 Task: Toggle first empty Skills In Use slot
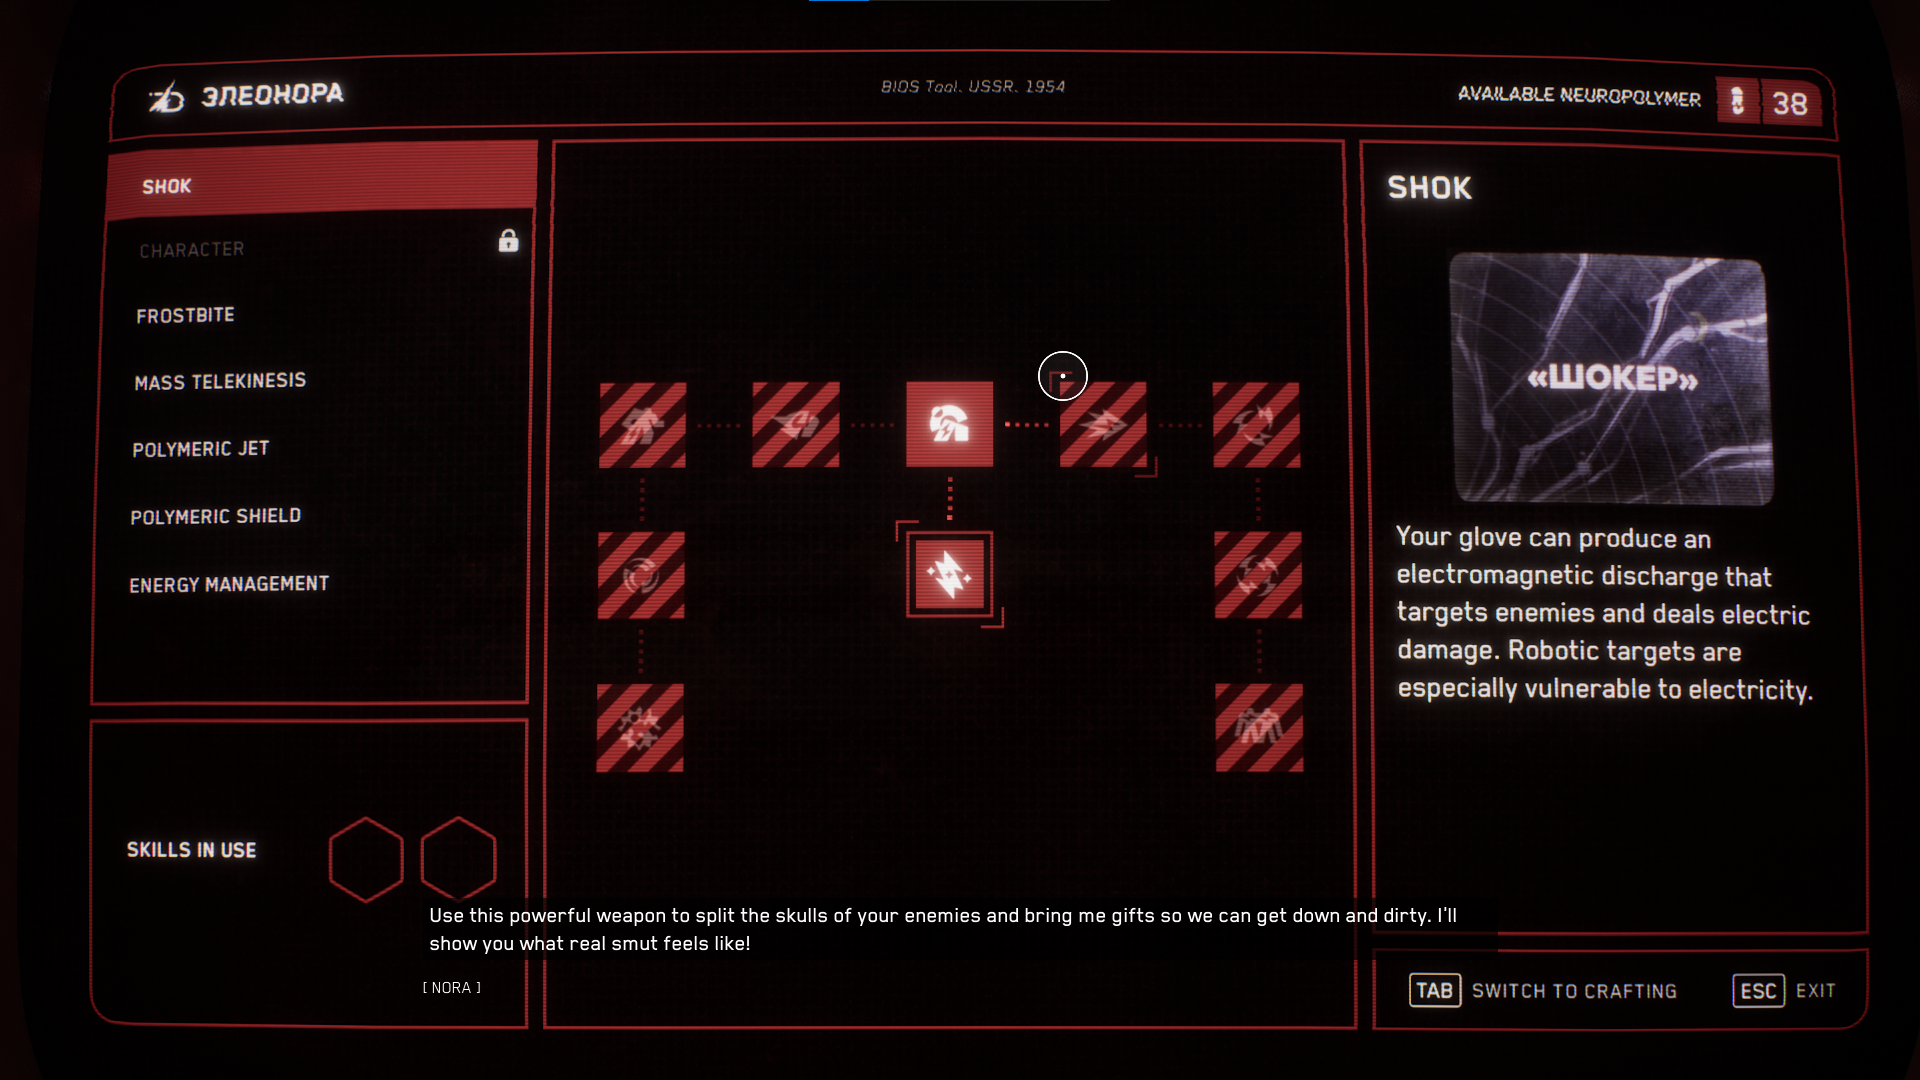pyautogui.click(x=365, y=860)
